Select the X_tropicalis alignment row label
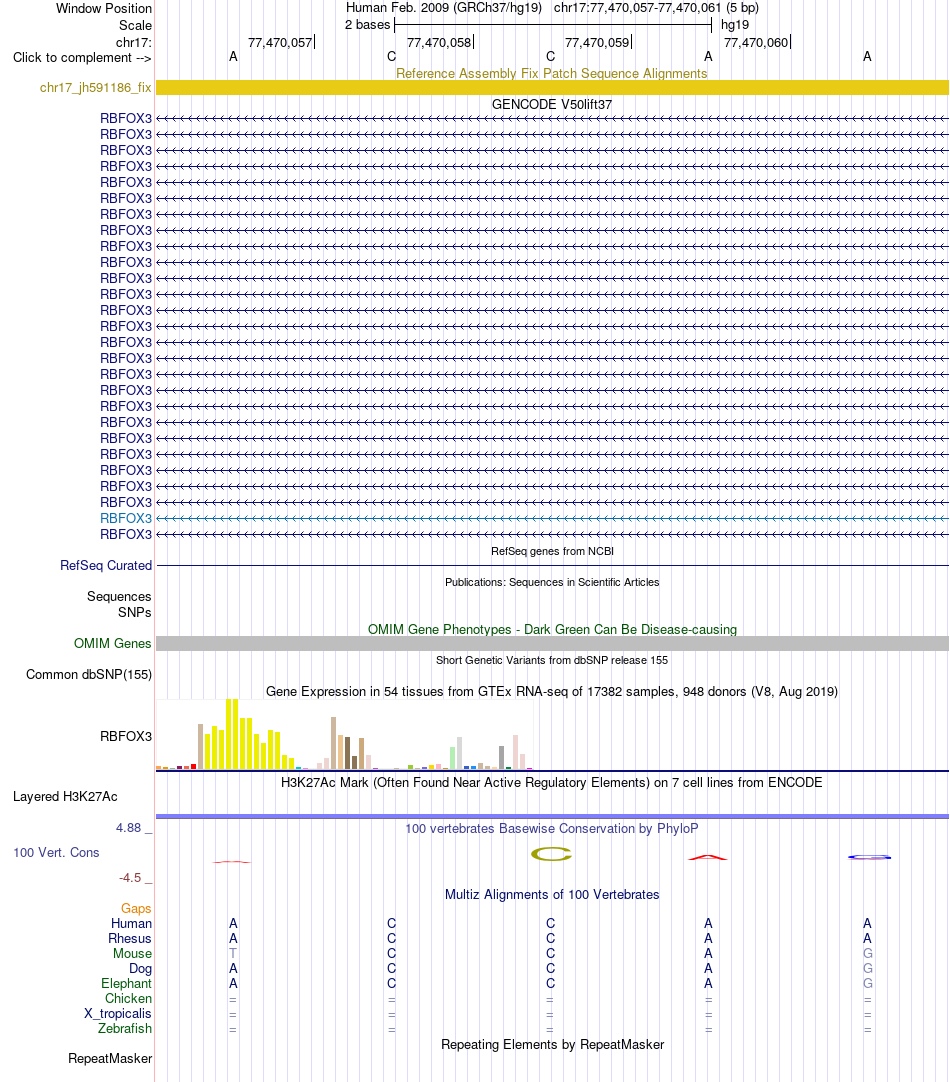The image size is (950, 1082). tap(118, 1014)
